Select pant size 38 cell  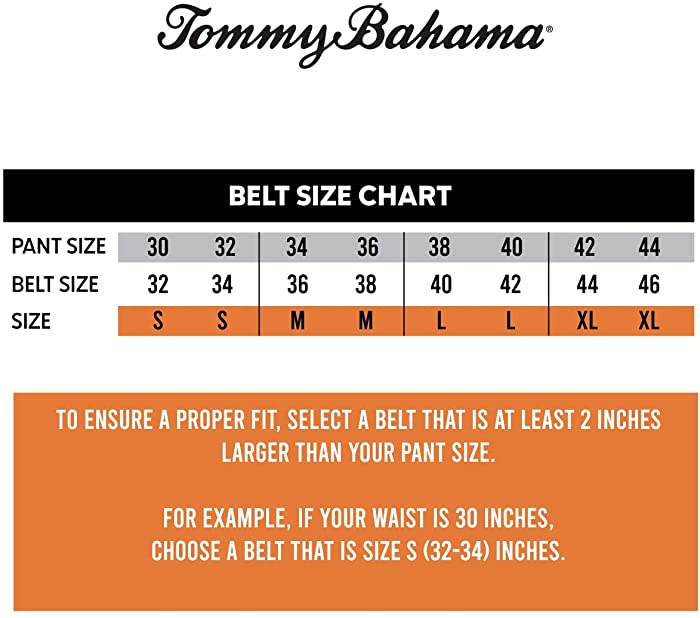click(439, 247)
